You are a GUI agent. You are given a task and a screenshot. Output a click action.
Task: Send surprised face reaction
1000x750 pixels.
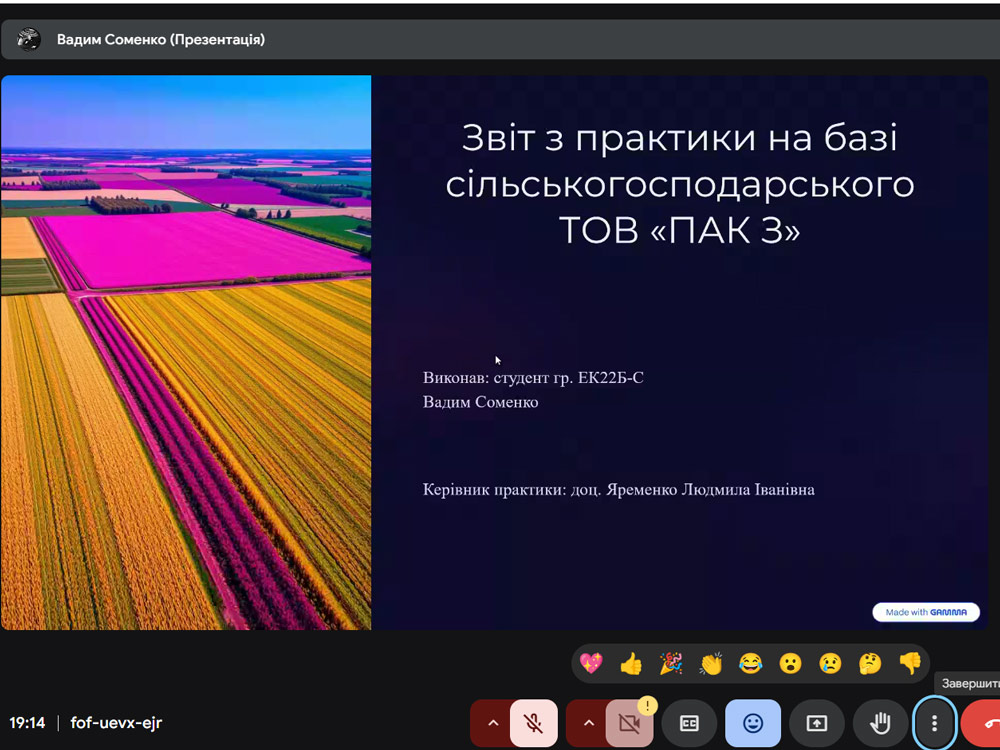click(x=790, y=663)
